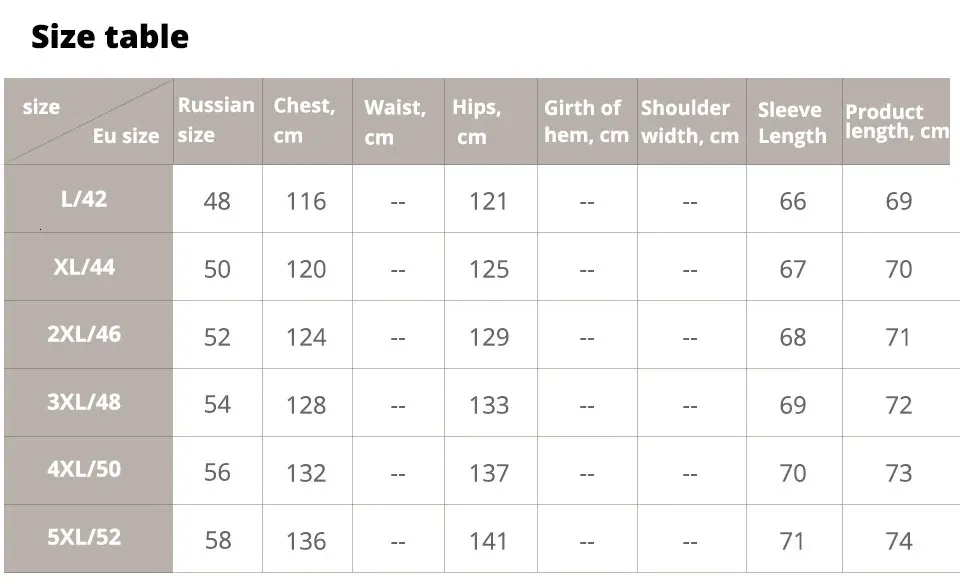Select the Russian size column header
This screenshot has width=960, height=586.
[x=216, y=120]
